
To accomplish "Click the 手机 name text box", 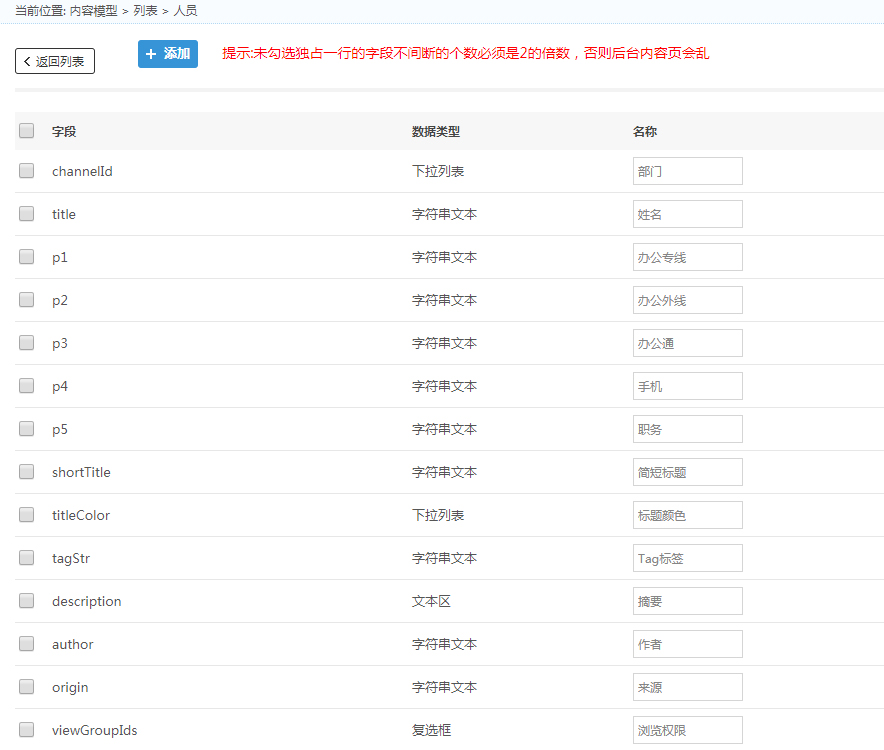I will click(687, 386).
